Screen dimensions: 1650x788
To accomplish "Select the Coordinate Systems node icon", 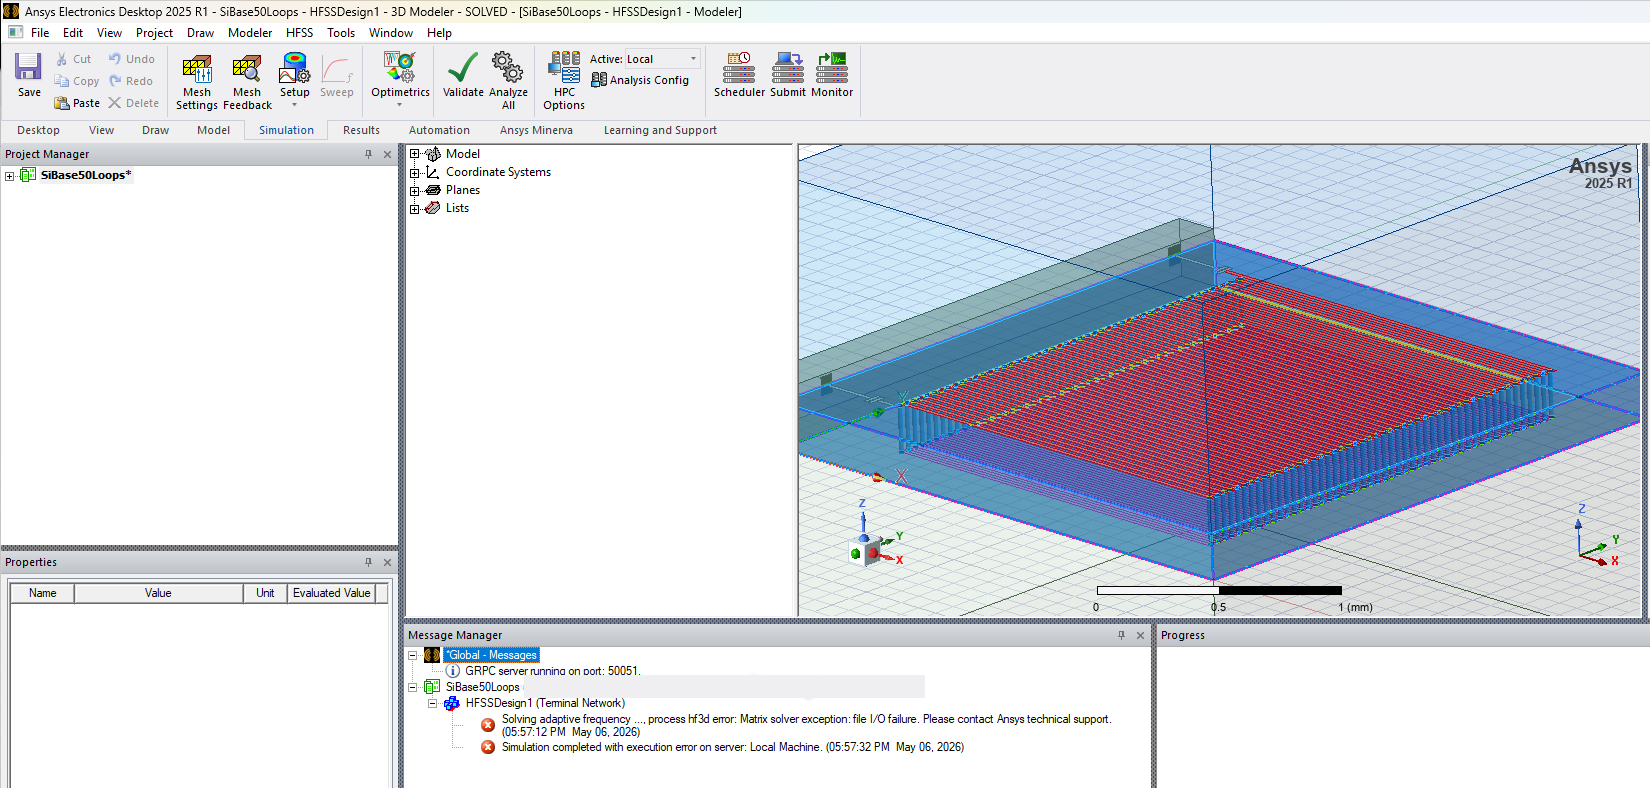I will tap(433, 172).
